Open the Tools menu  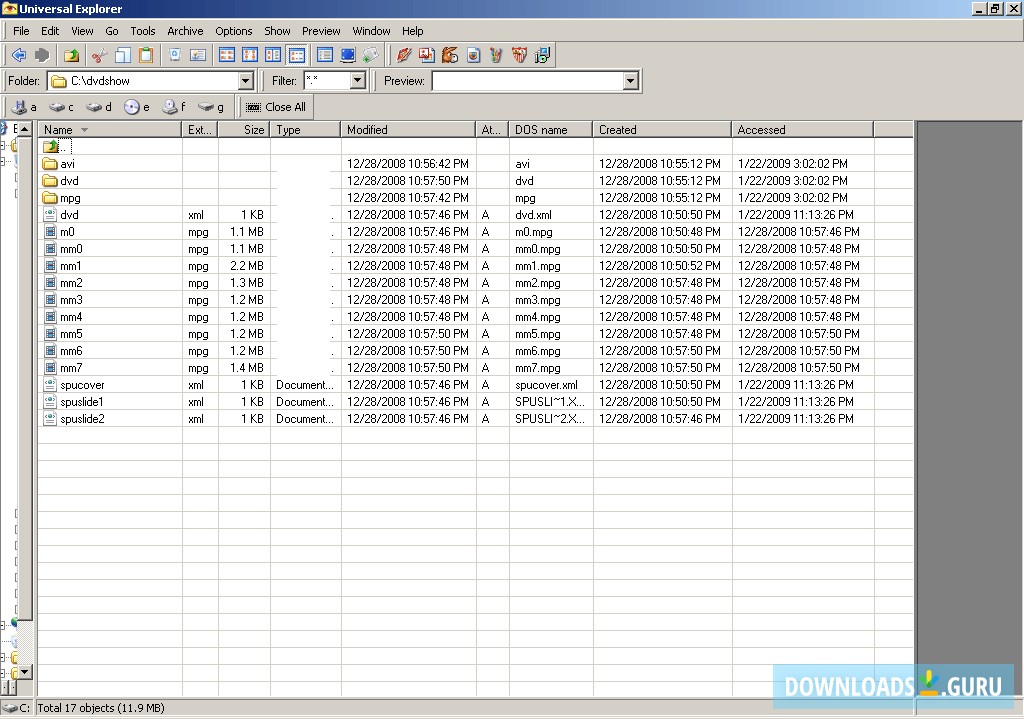(143, 31)
